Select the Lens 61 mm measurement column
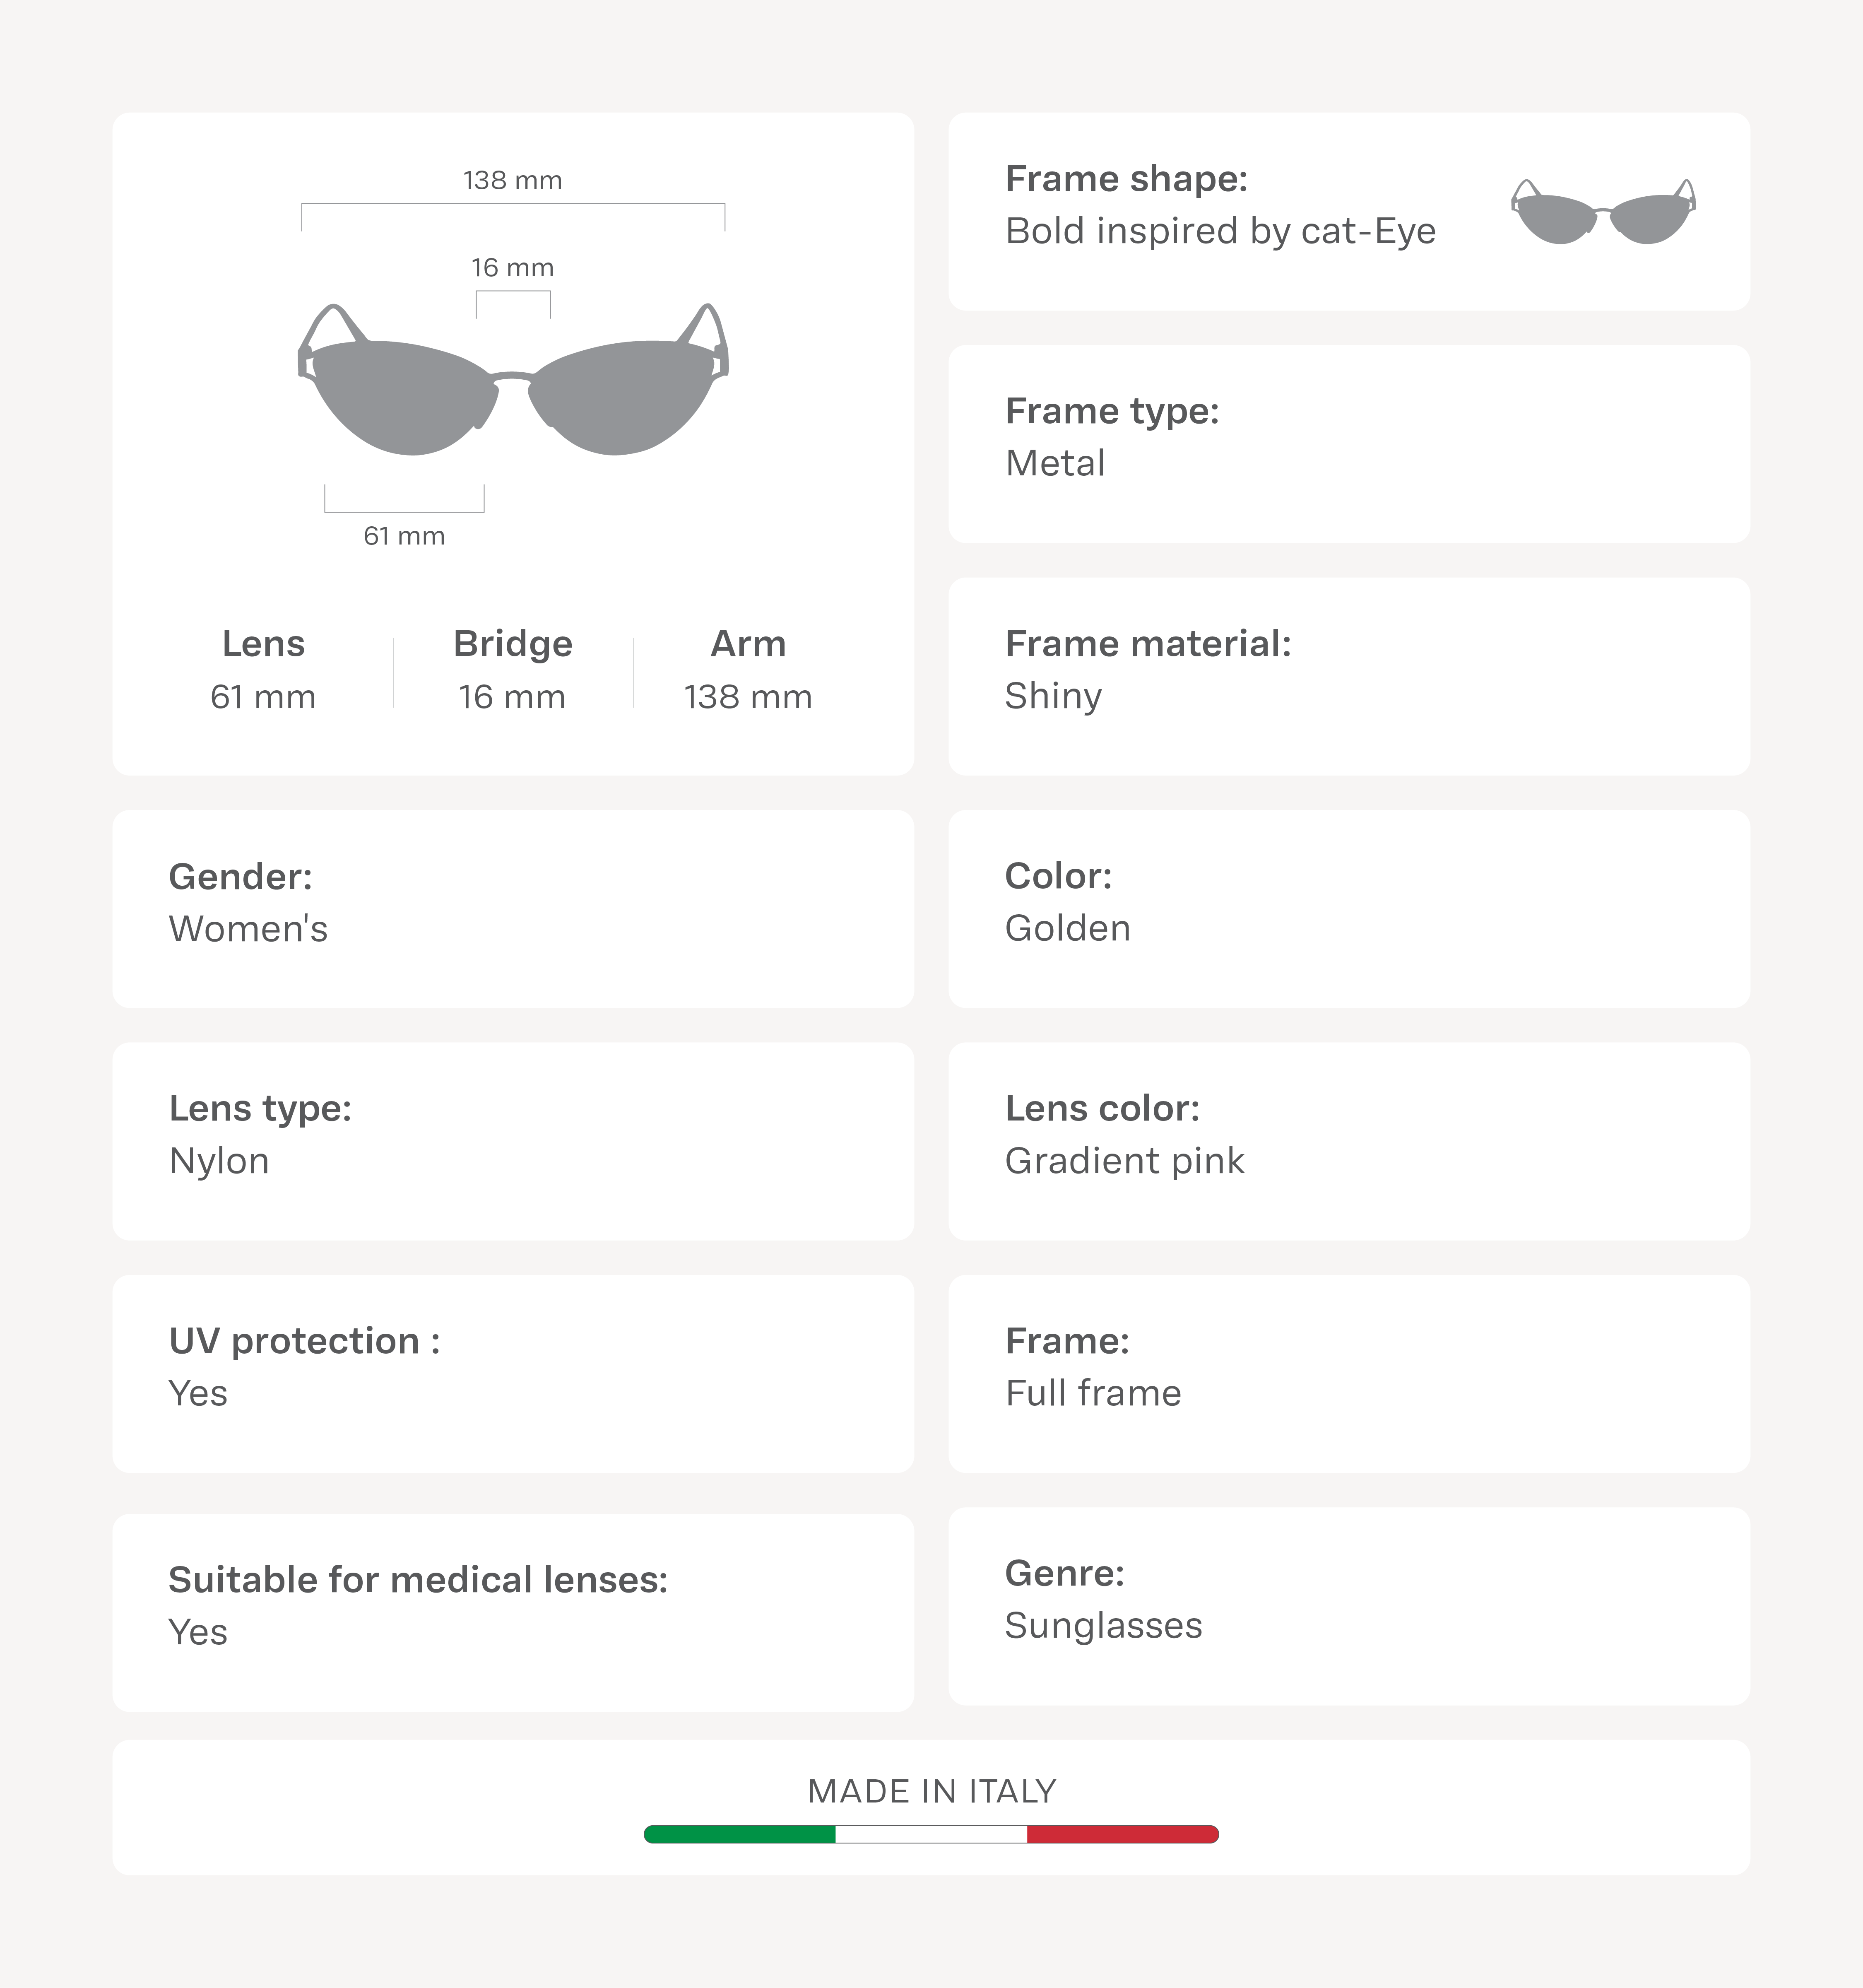 (263, 670)
